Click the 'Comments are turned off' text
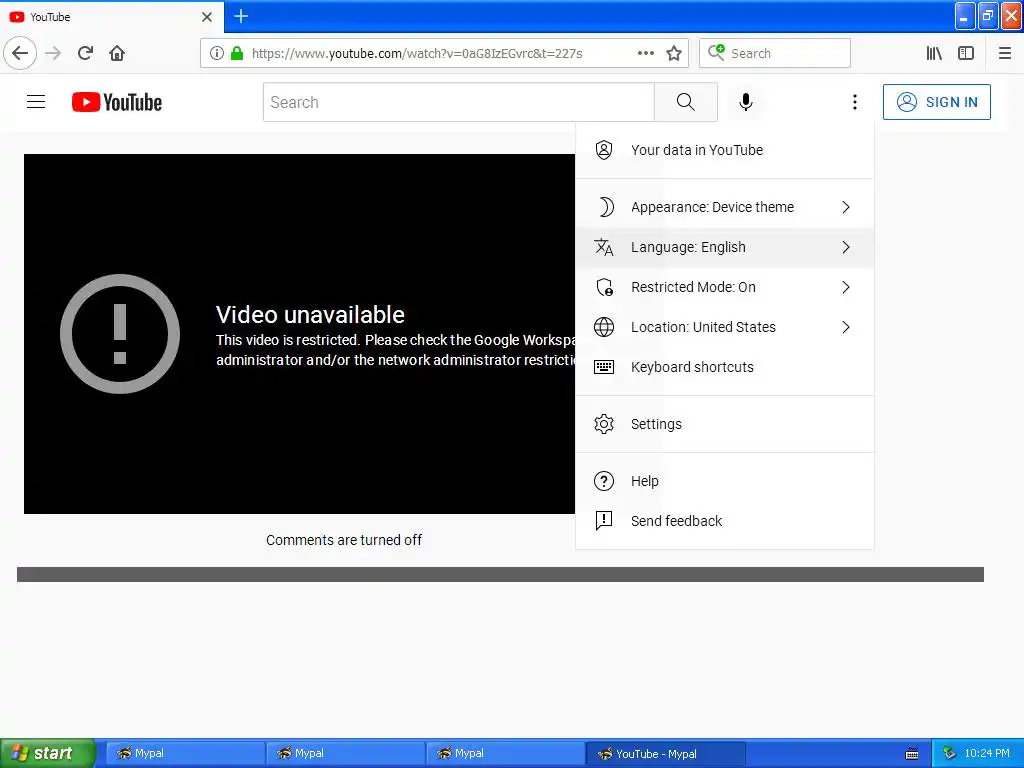The height and width of the screenshot is (768, 1024). tap(344, 540)
